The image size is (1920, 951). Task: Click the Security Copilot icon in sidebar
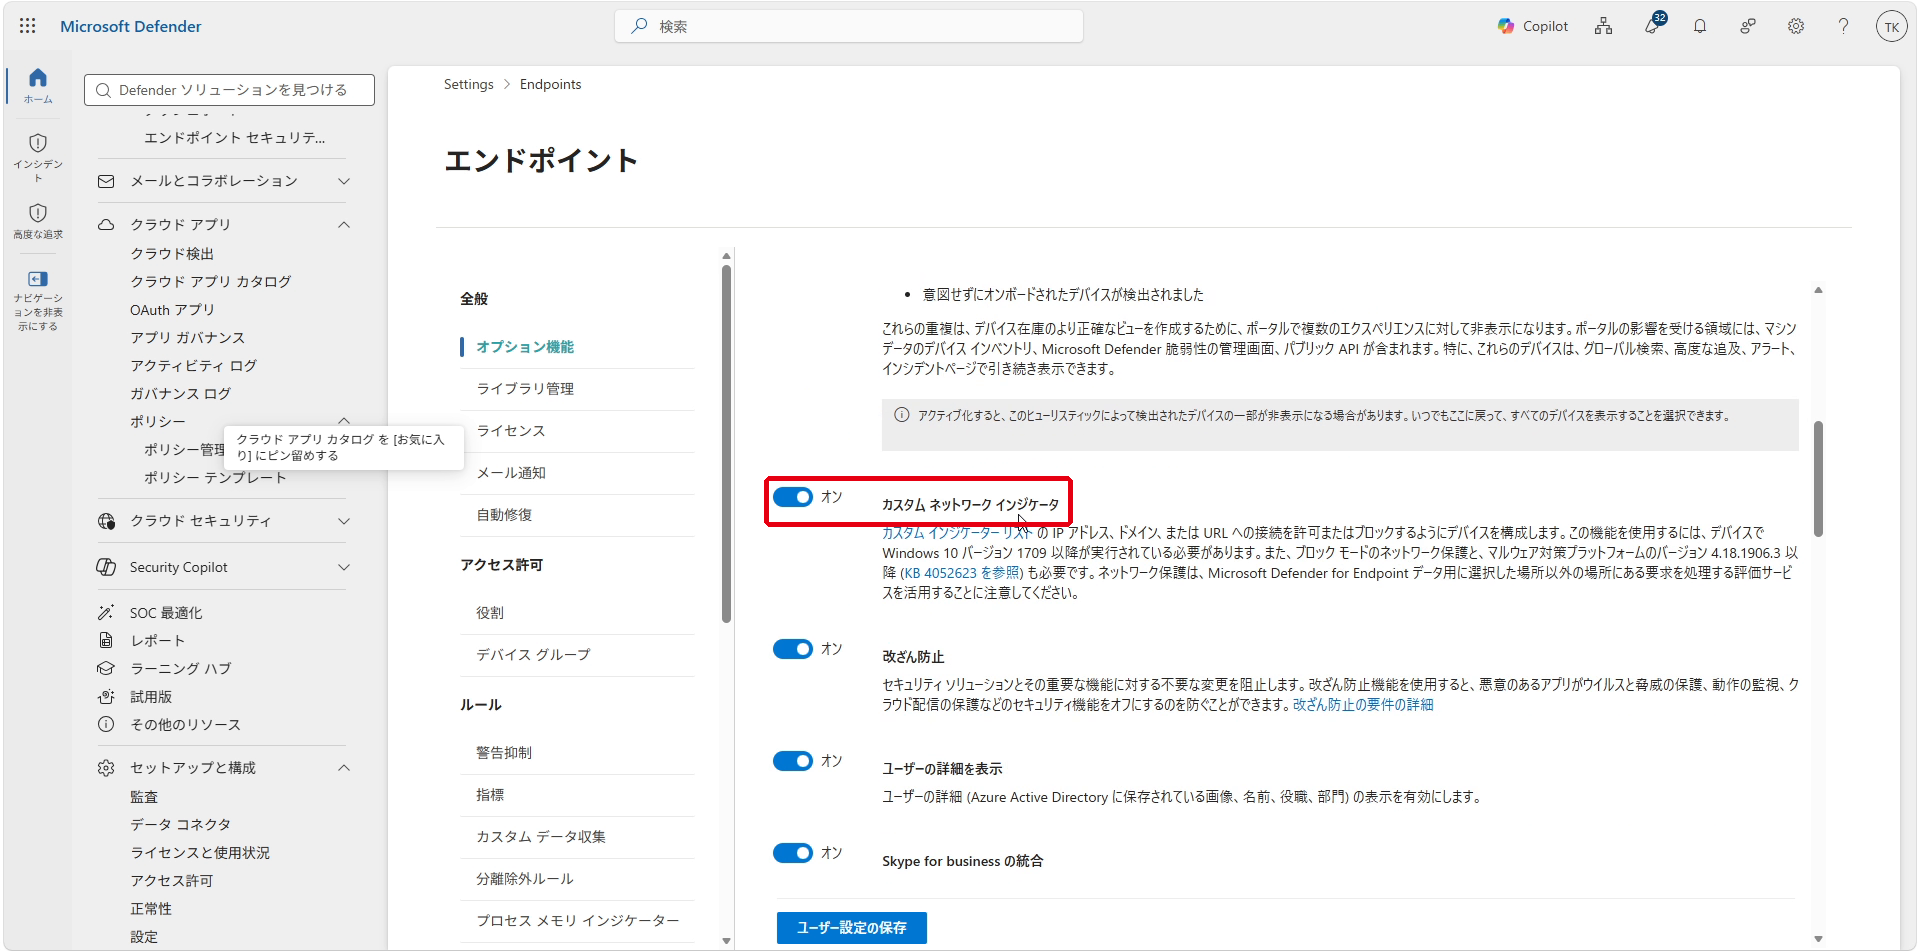point(106,567)
